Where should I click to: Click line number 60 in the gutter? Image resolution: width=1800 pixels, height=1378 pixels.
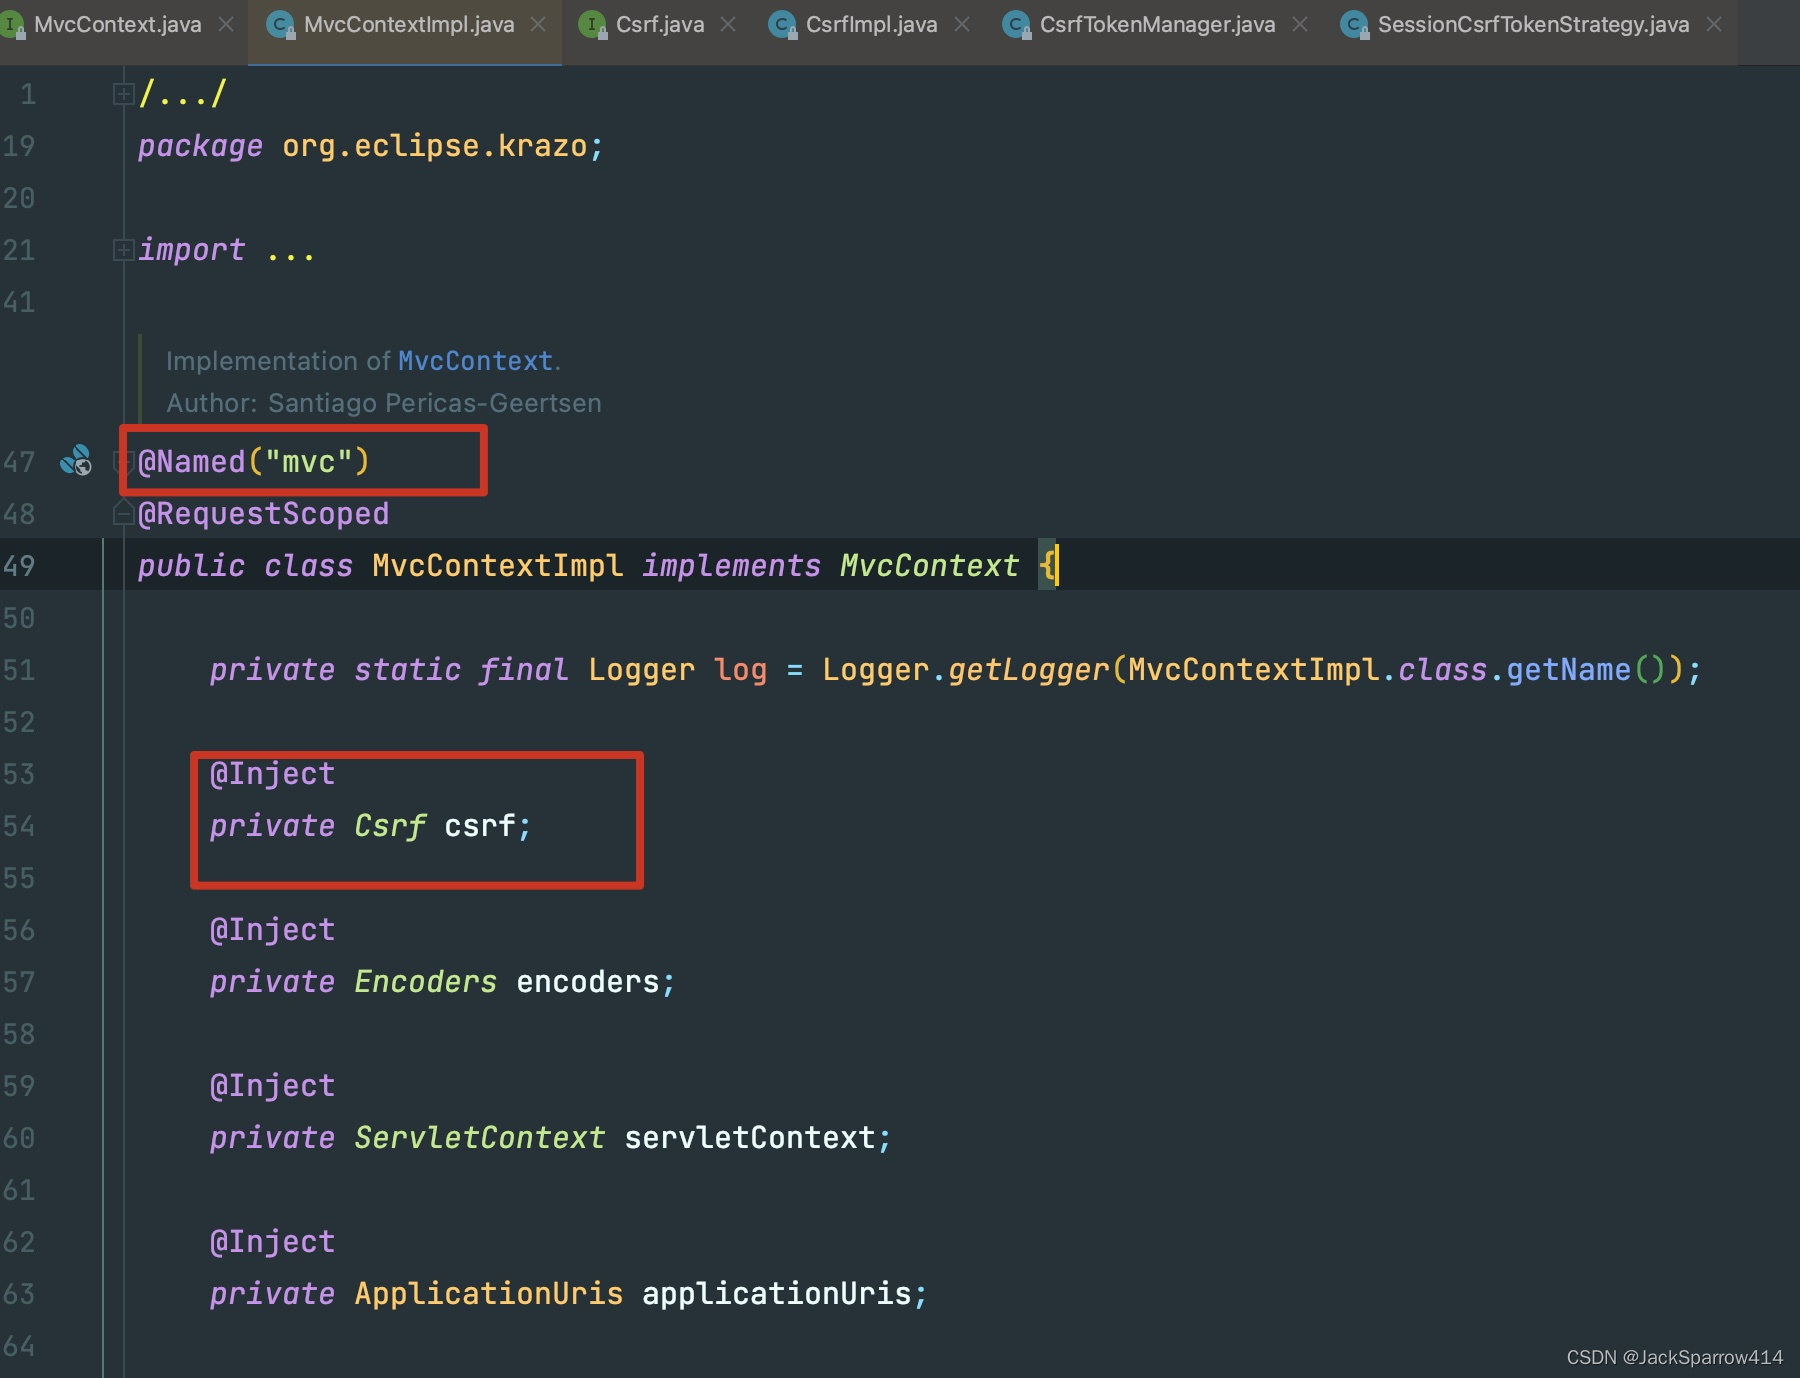[19, 1138]
